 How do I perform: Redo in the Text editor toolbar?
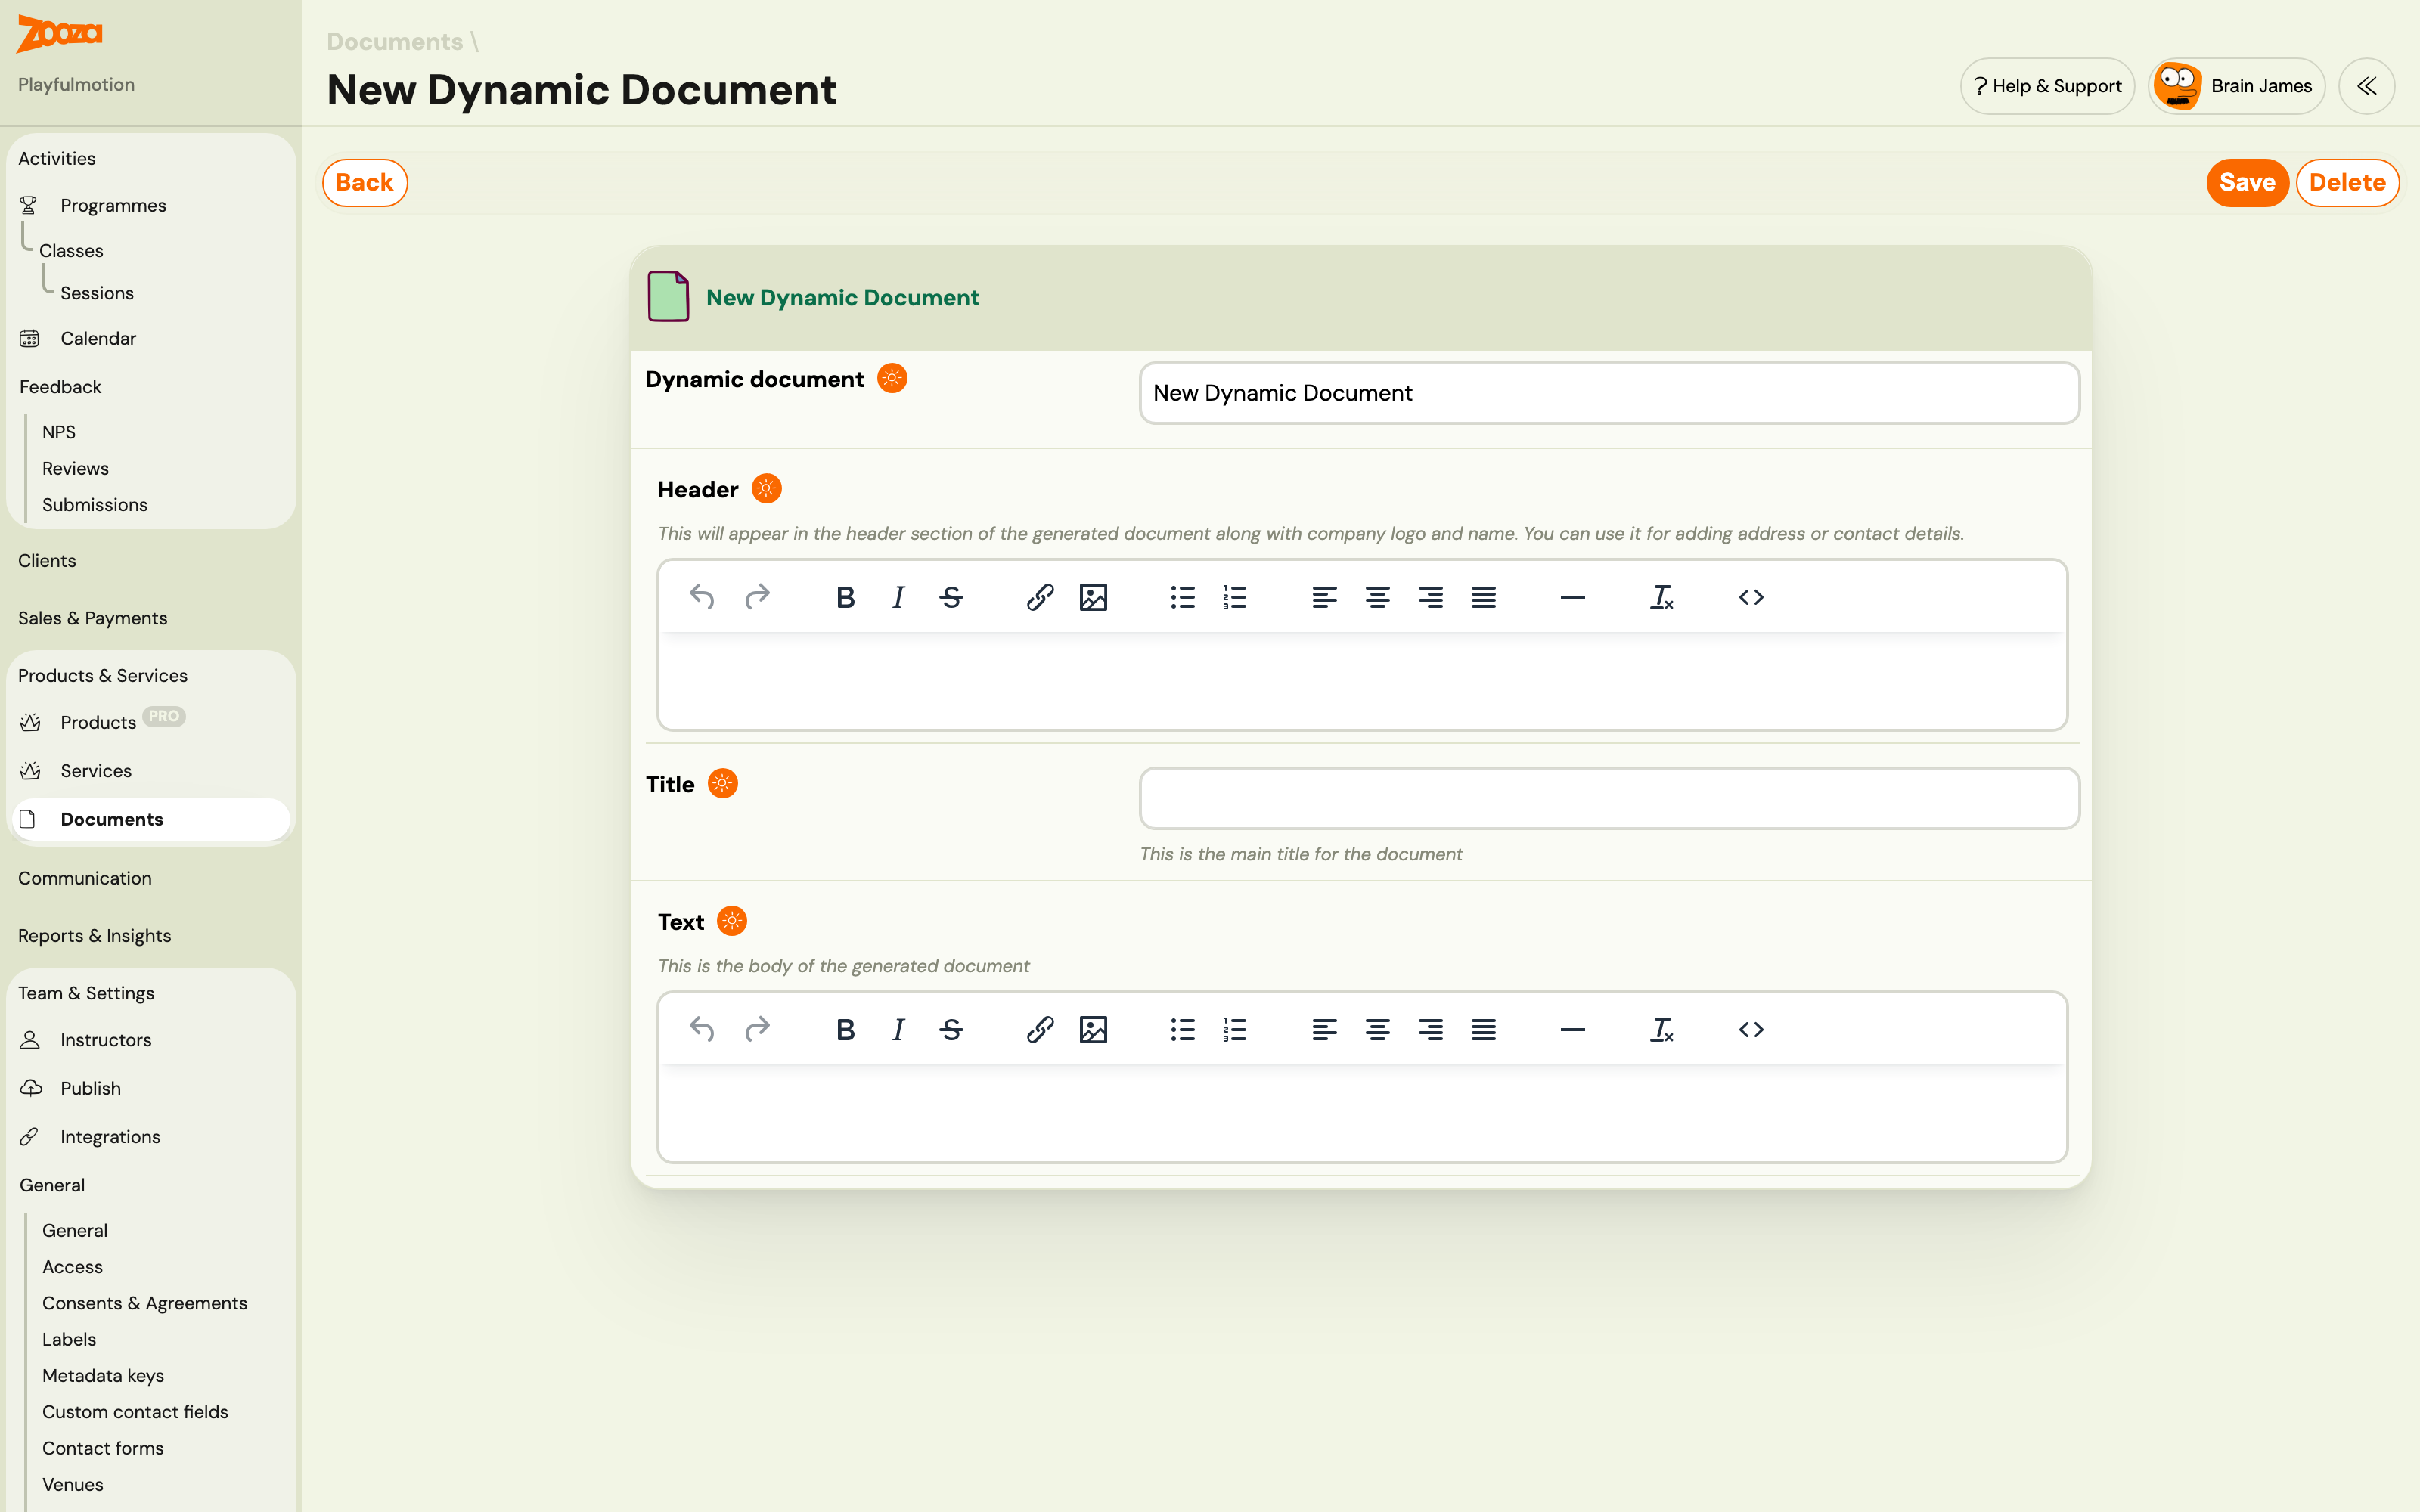(757, 1029)
